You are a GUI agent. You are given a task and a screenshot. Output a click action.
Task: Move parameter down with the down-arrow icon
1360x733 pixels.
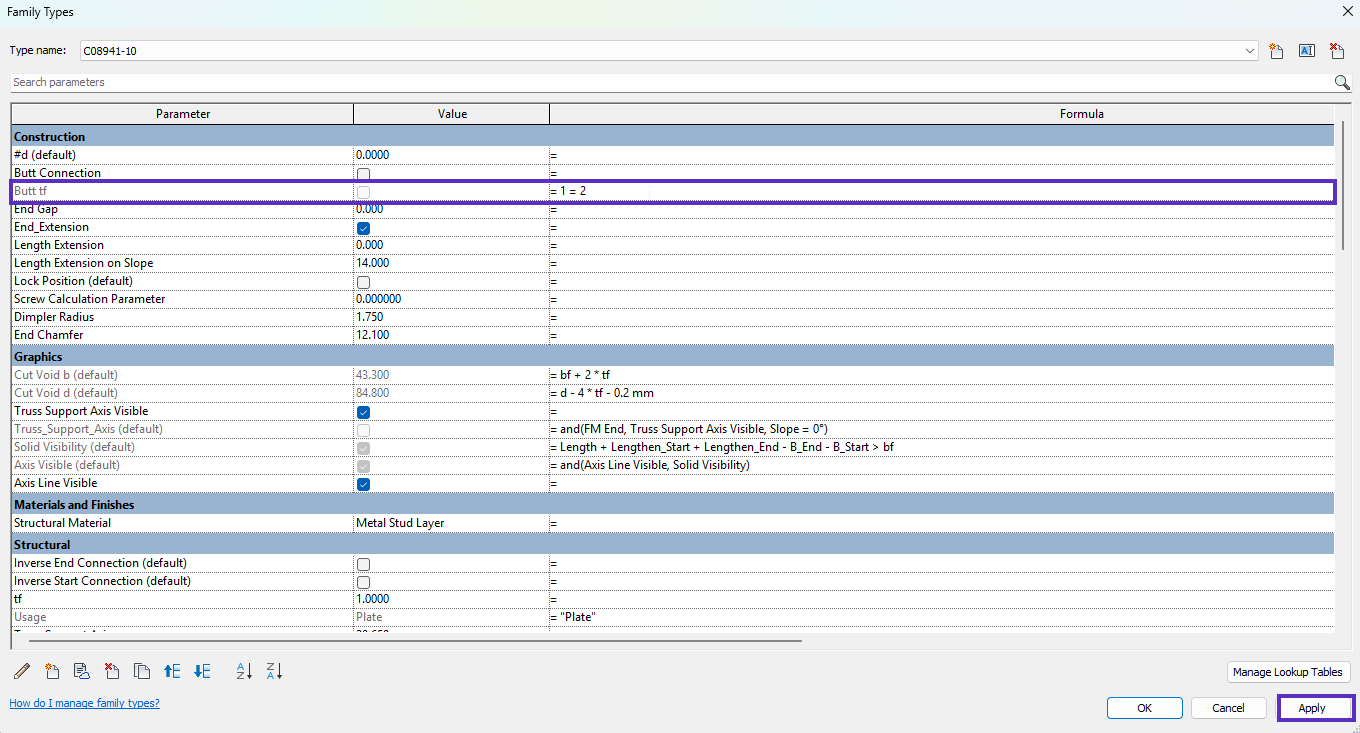202,671
